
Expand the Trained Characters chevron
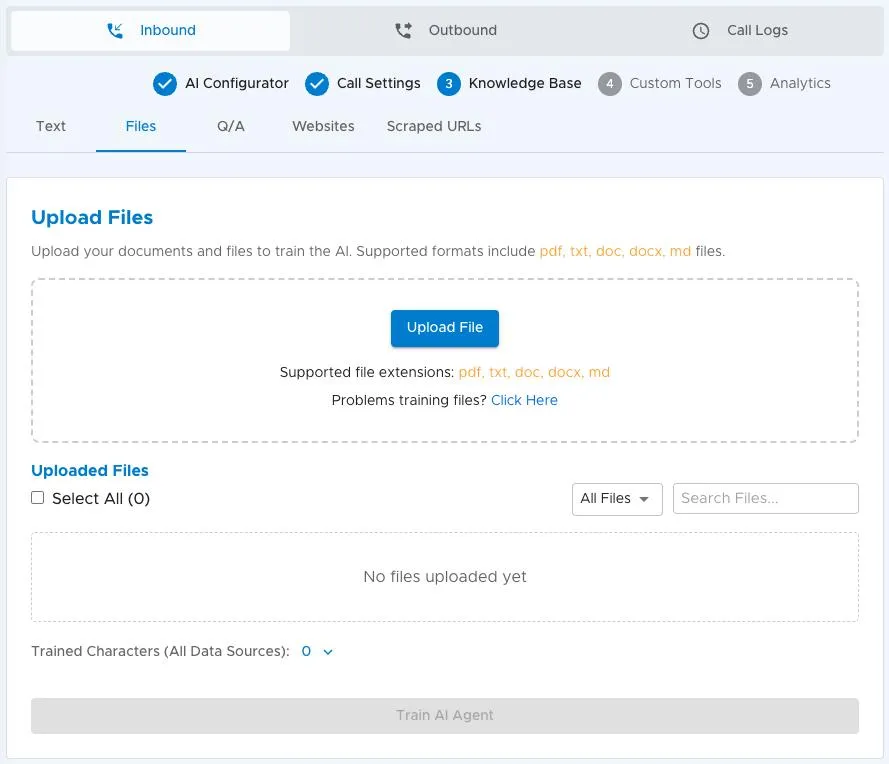328,652
